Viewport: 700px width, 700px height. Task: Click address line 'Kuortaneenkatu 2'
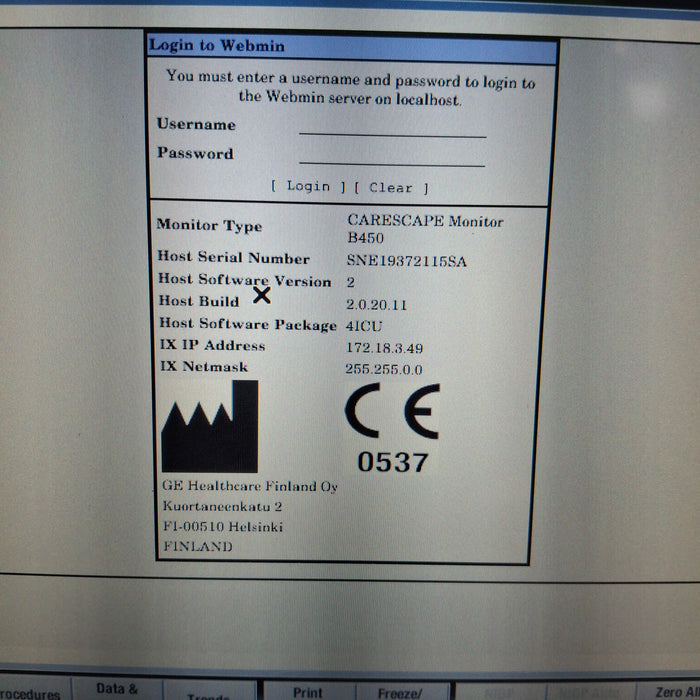coord(222,506)
